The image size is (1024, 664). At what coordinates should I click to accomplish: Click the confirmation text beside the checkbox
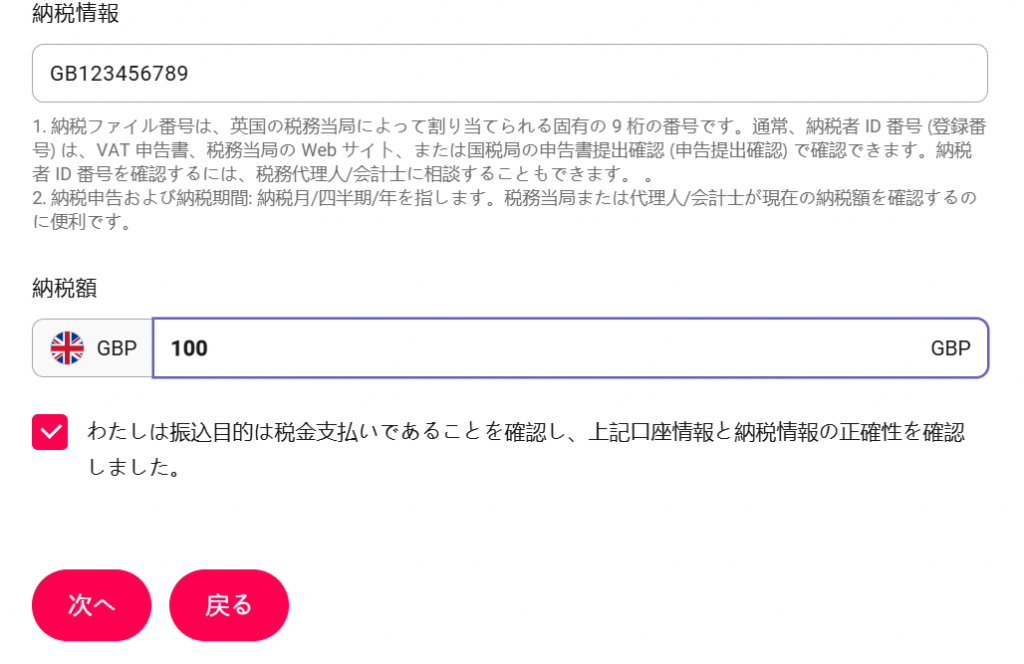coord(526,449)
